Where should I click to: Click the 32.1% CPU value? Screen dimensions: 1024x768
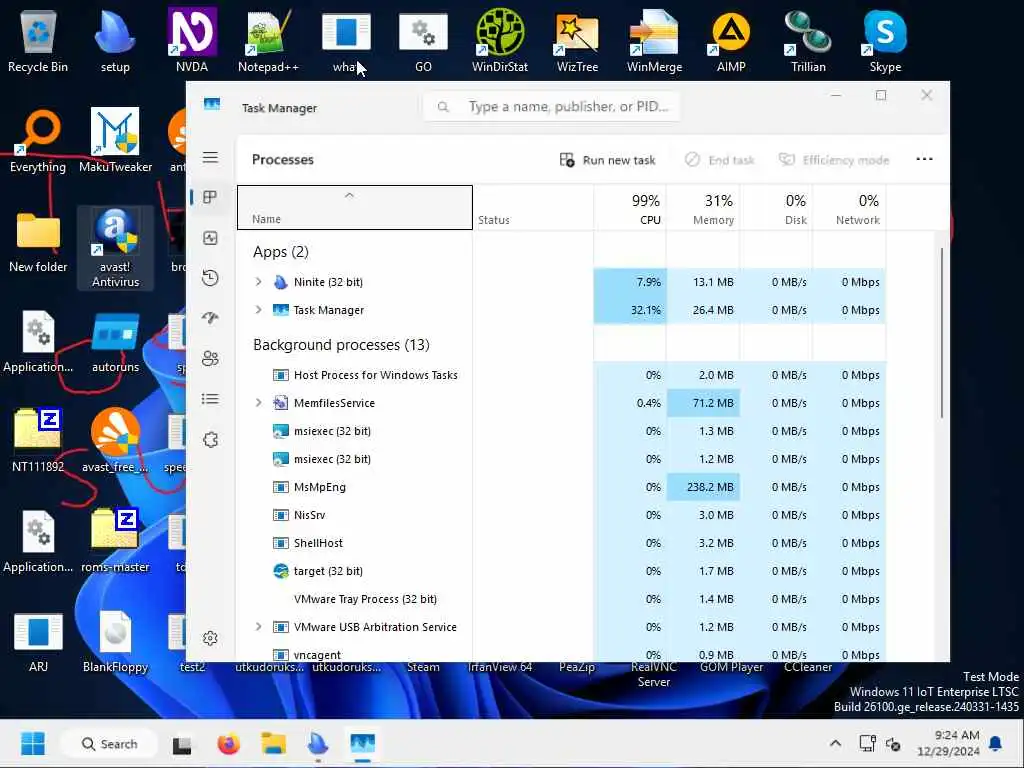point(630,310)
